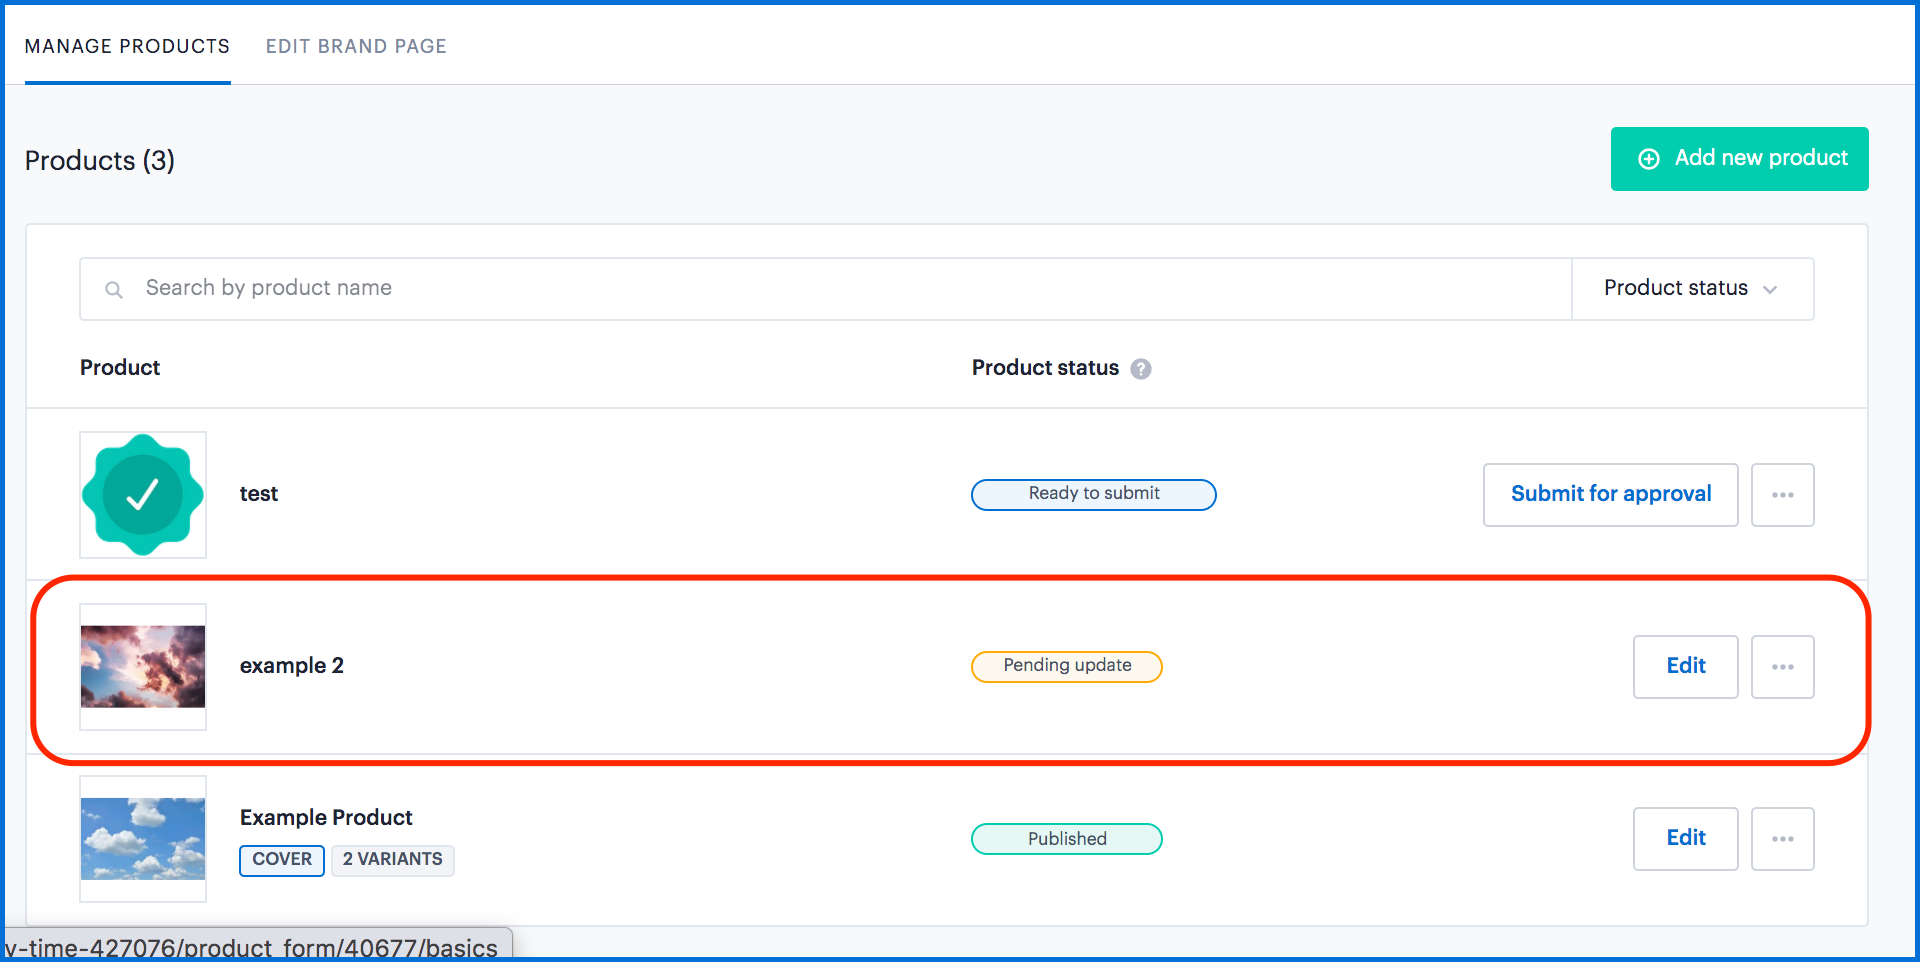This screenshot has width=1920, height=962.
Task: Click the plus icon on Add new product
Action: click(1648, 159)
